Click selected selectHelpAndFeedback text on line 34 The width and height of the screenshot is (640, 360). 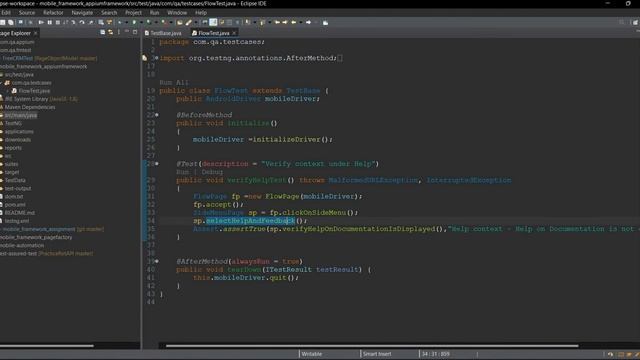250,221
